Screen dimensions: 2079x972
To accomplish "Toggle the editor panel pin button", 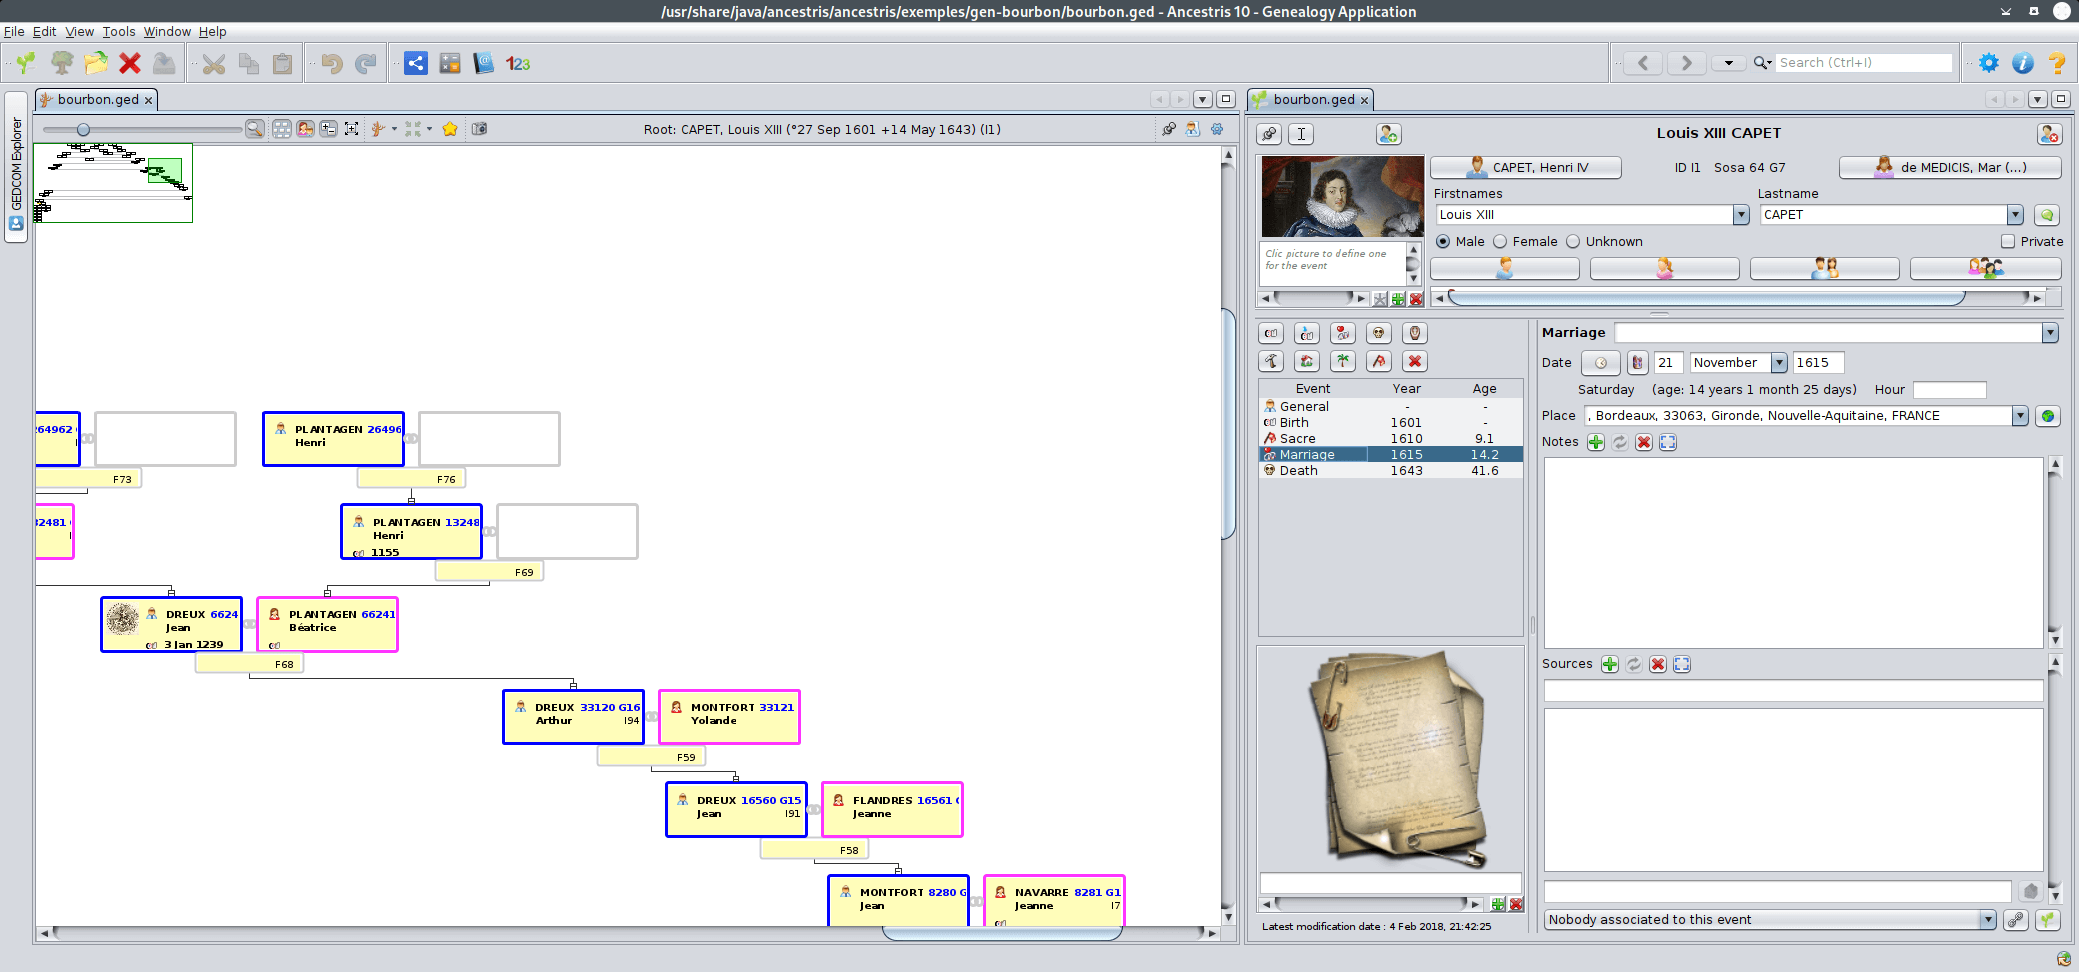I will tap(1269, 134).
